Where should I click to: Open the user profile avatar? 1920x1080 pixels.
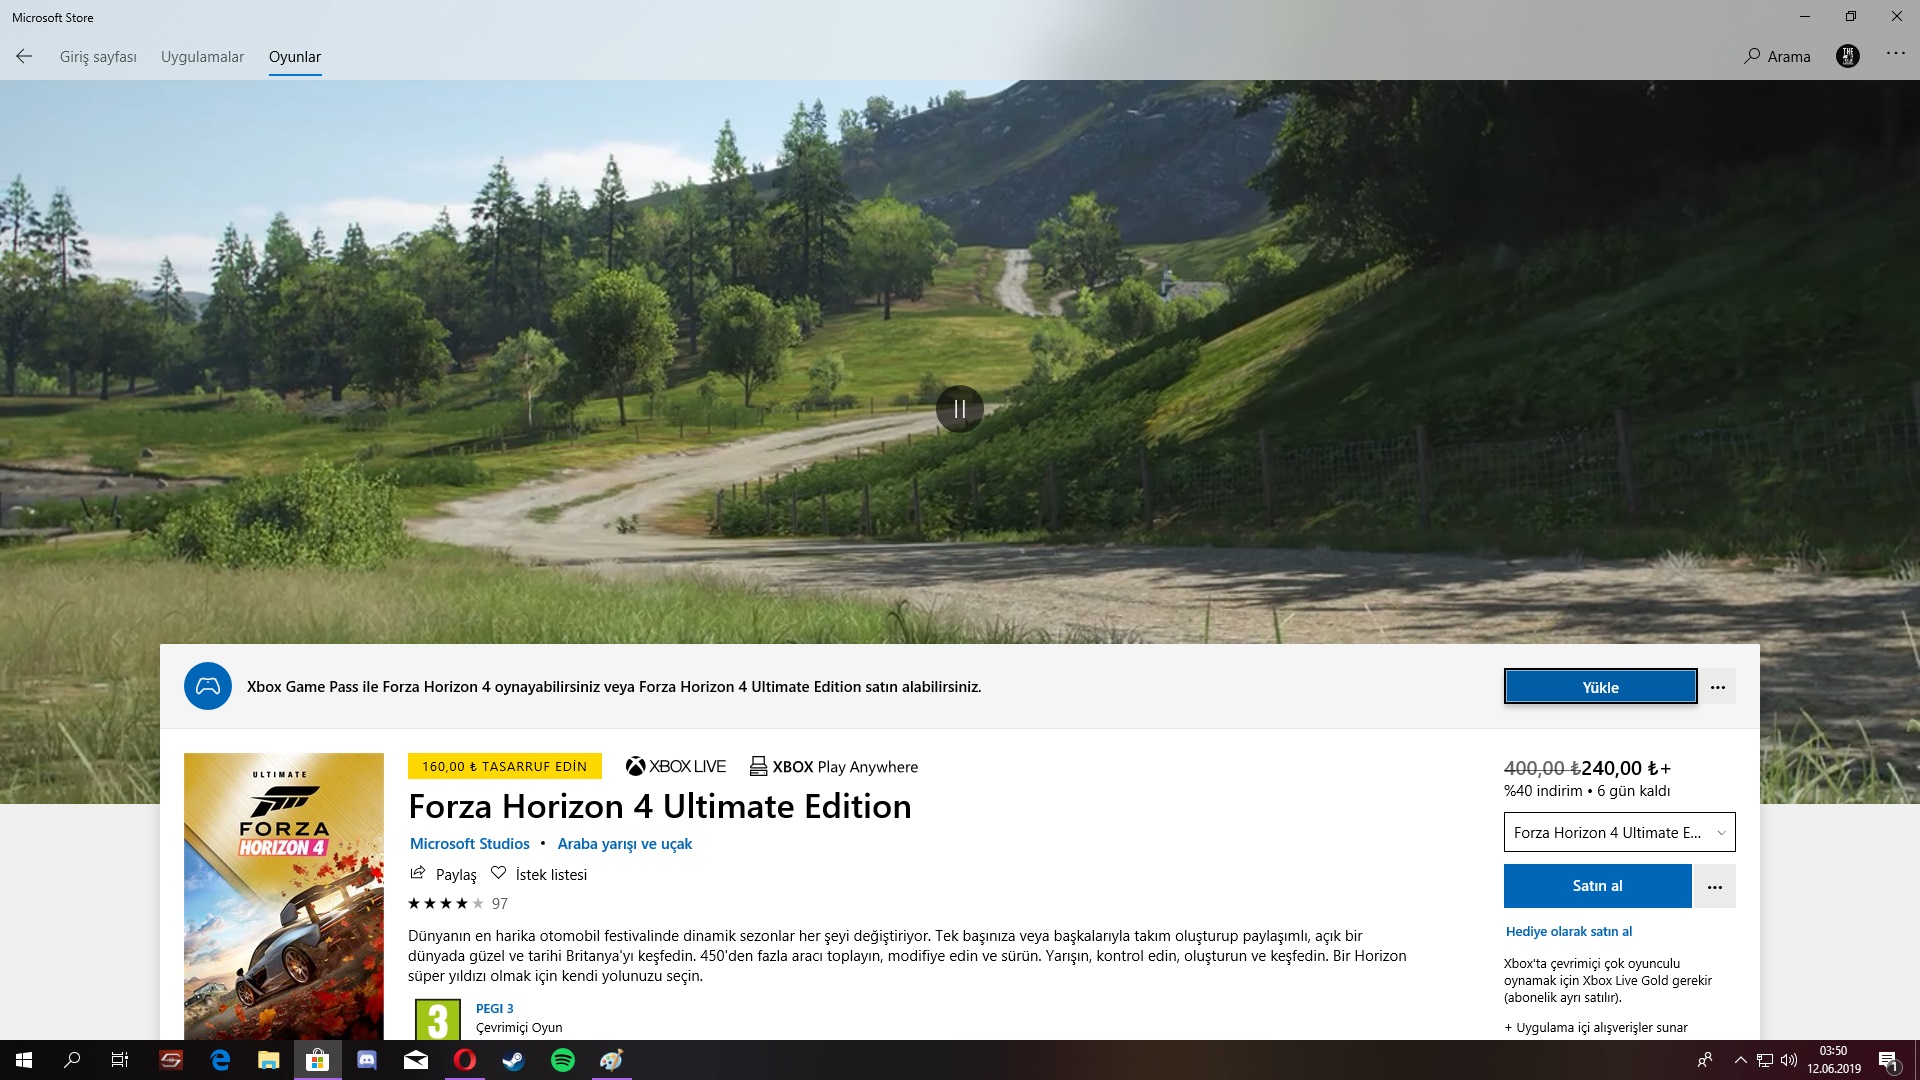(x=1847, y=56)
